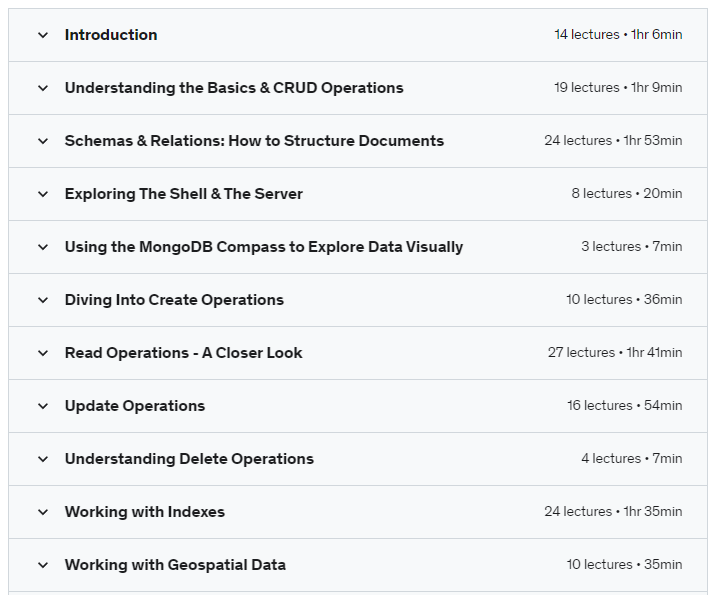Click '10 lectures • 36min' text
714x595 pixels.
624,300
